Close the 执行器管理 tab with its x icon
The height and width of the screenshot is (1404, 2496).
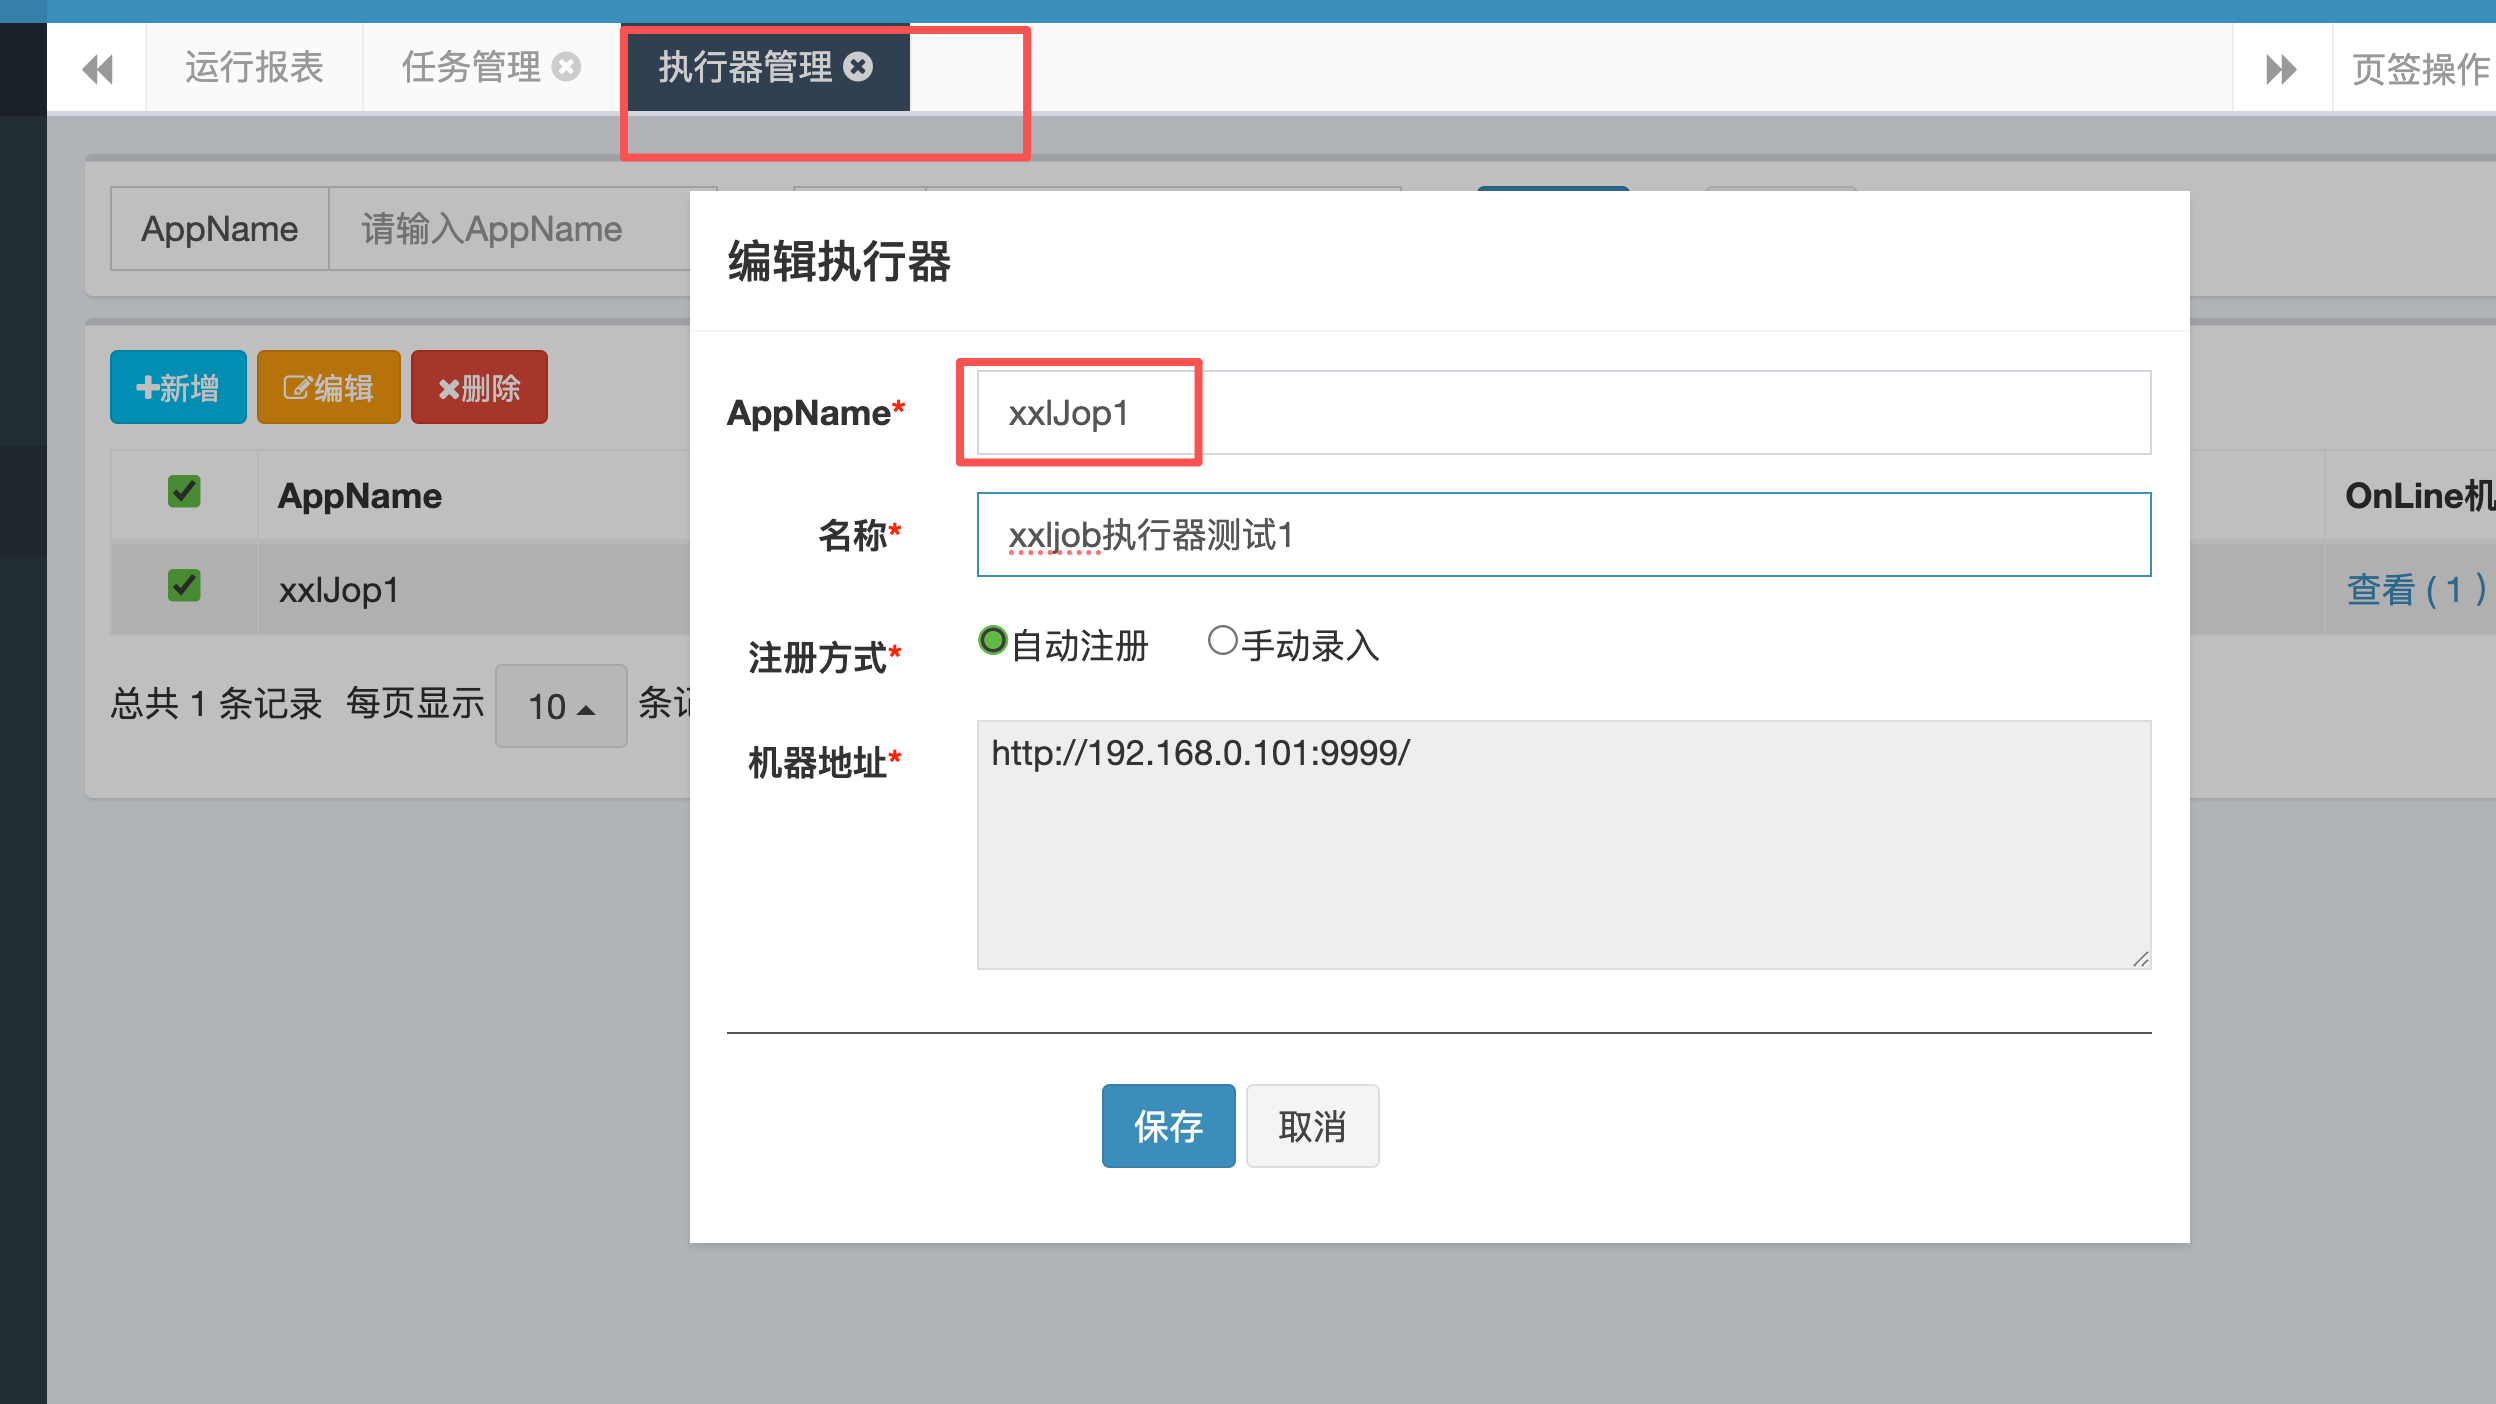coord(858,67)
